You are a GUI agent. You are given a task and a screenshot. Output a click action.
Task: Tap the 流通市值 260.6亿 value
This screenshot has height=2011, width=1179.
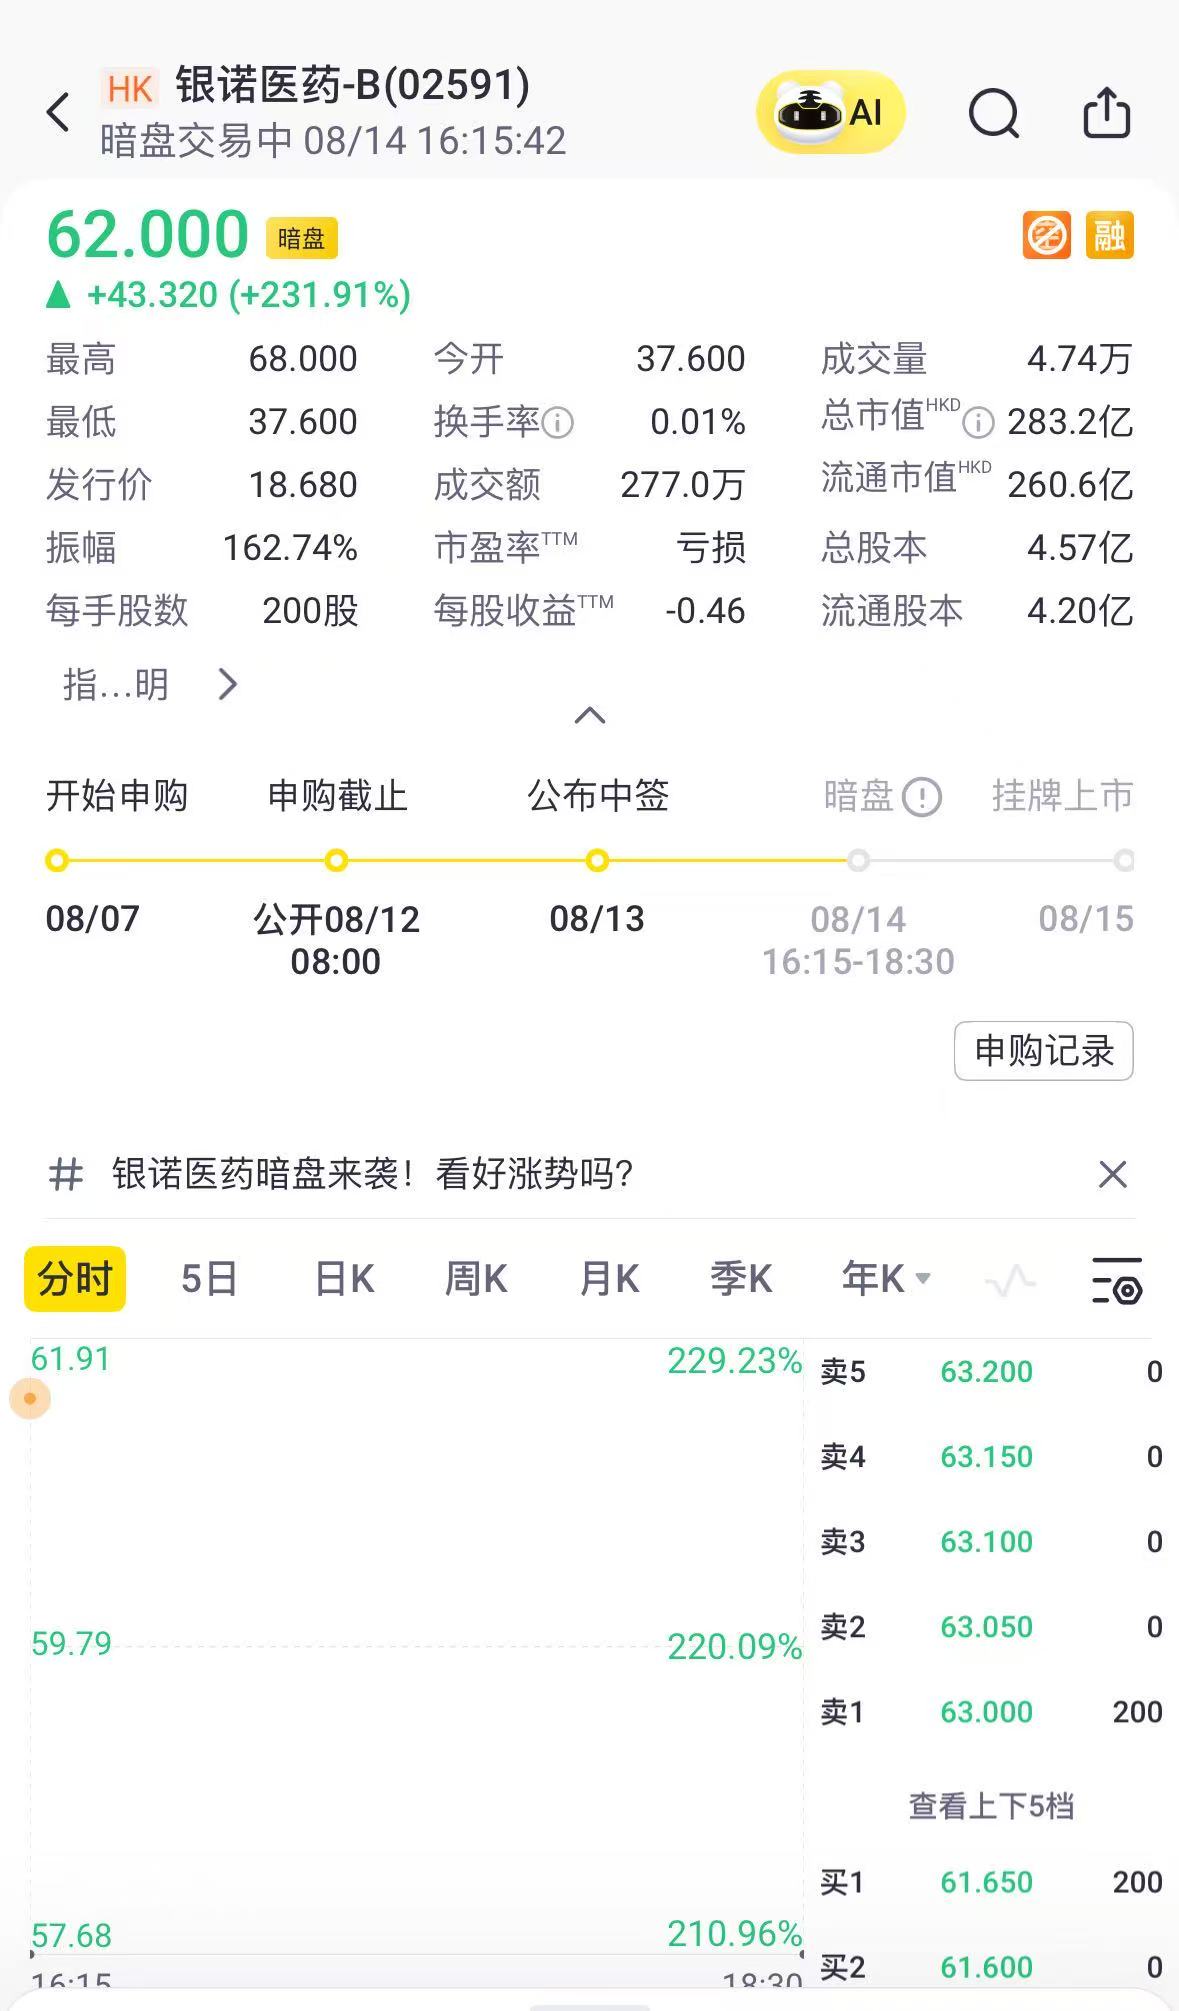pyautogui.click(x=1070, y=485)
